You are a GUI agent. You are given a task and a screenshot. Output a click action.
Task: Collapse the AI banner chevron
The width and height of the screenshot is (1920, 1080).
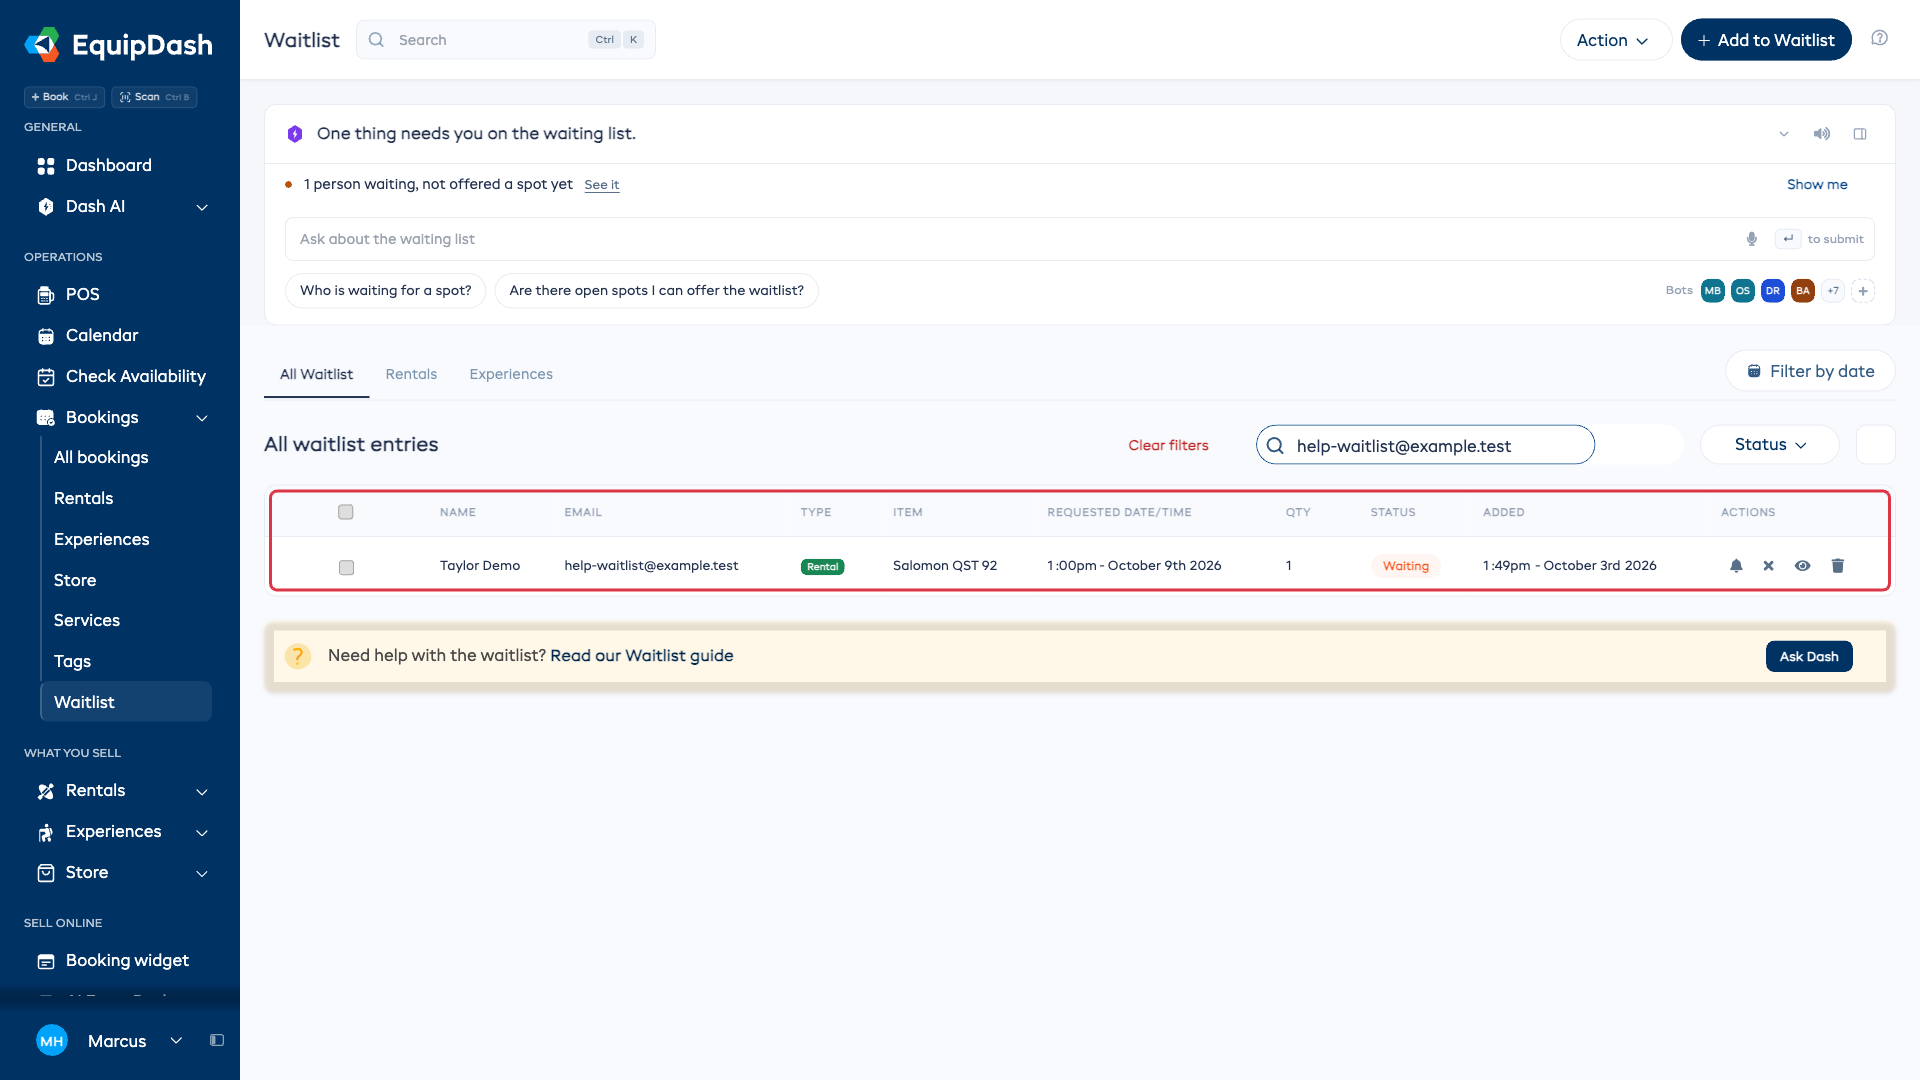click(1784, 134)
